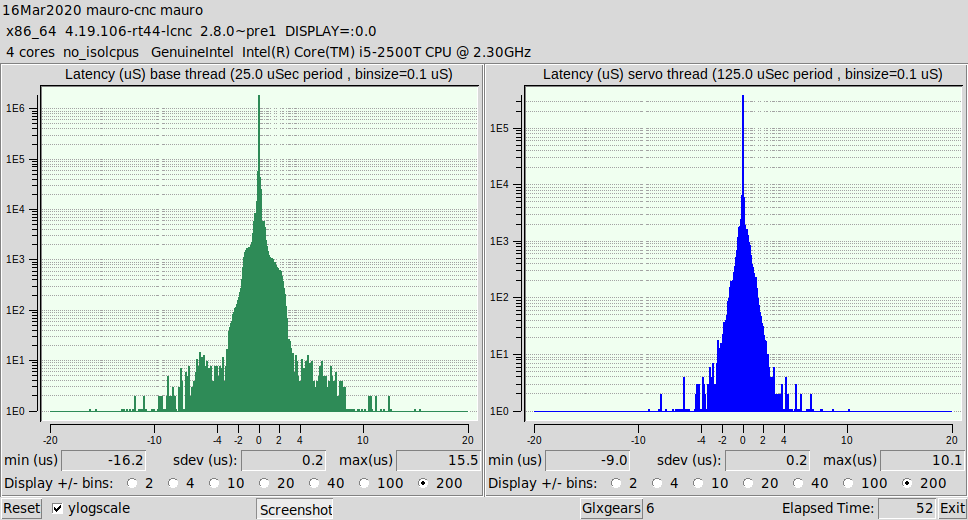Viewport: 968px width, 520px height.
Task: Select 20 bins for servo thread display
Action: [748, 483]
